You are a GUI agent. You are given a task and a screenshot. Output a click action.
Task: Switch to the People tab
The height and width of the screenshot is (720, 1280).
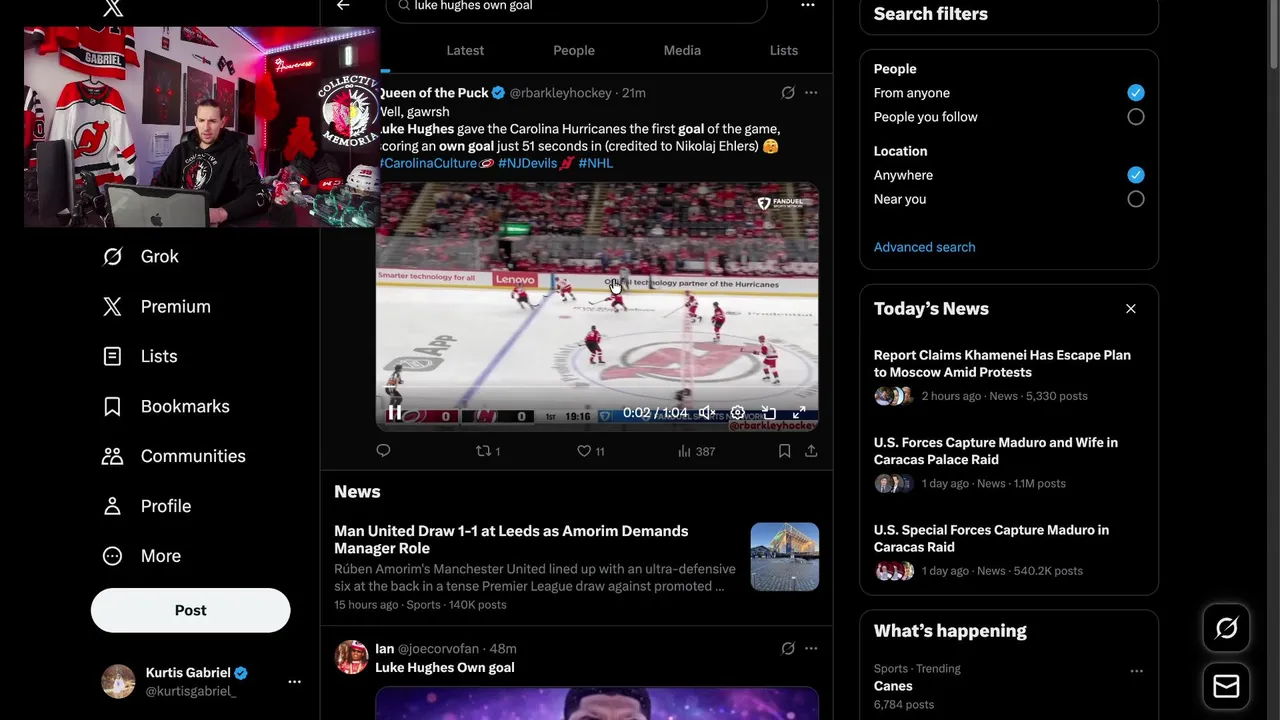click(x=574, y=50)
